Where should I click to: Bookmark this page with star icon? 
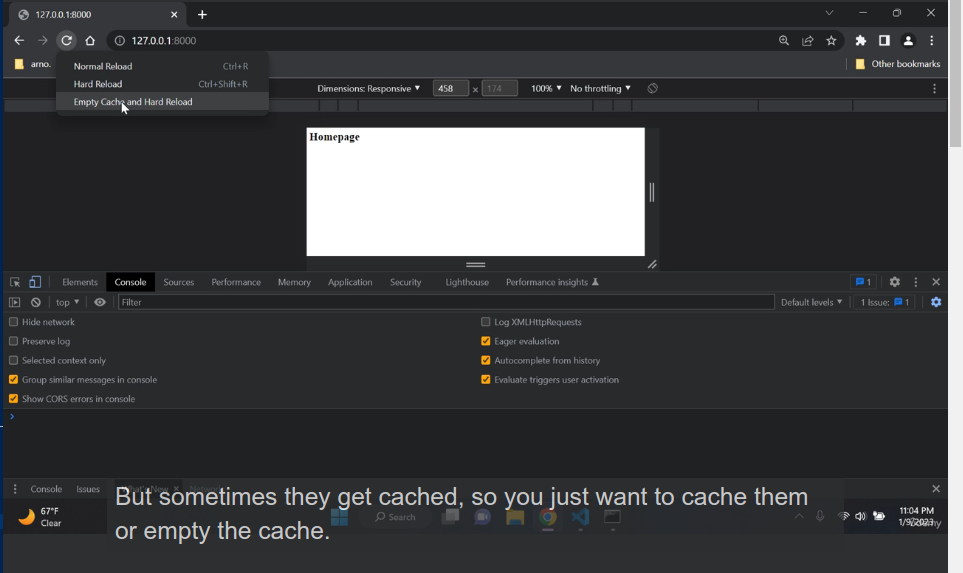point(831,41)
